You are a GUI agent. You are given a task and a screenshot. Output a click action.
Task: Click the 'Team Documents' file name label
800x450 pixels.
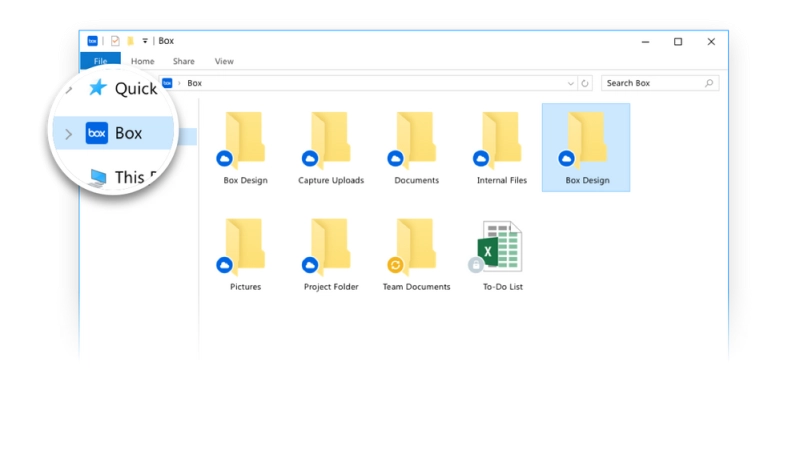(416, 287)
